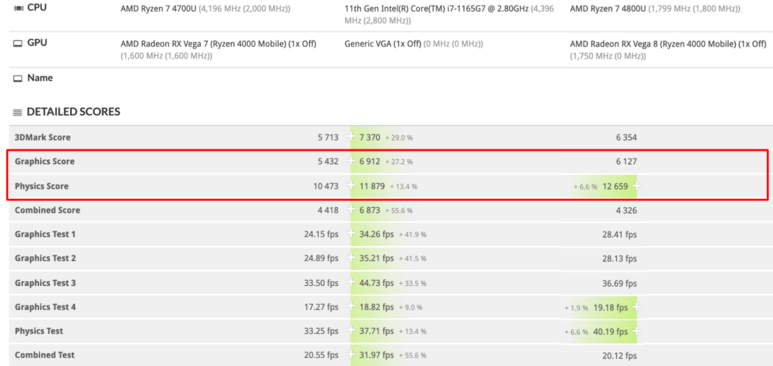Click the 34.26 fps value

pyautogui.click(x=377, y=234)
